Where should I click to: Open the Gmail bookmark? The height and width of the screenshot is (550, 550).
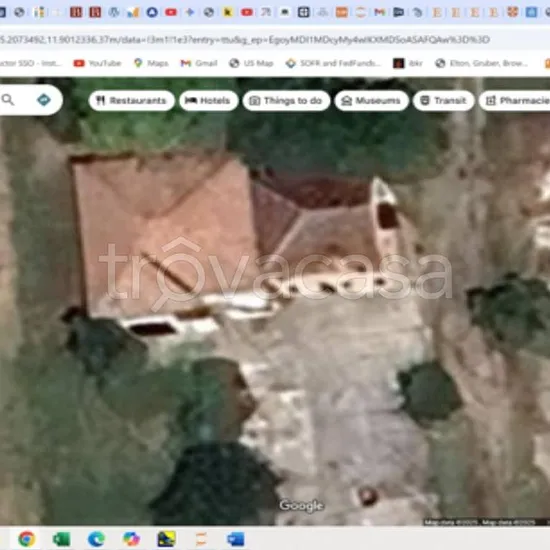tap(199, 63)
